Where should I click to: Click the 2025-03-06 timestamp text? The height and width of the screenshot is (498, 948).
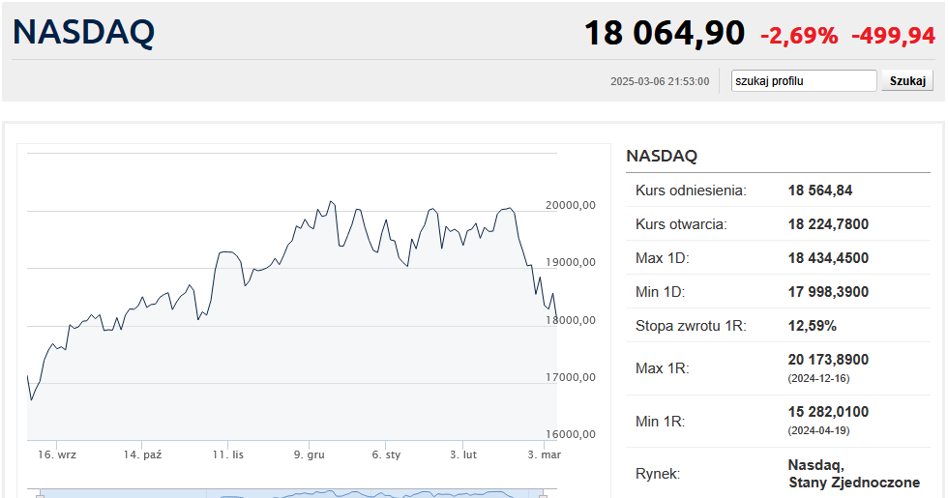click(x=659, y=82)
